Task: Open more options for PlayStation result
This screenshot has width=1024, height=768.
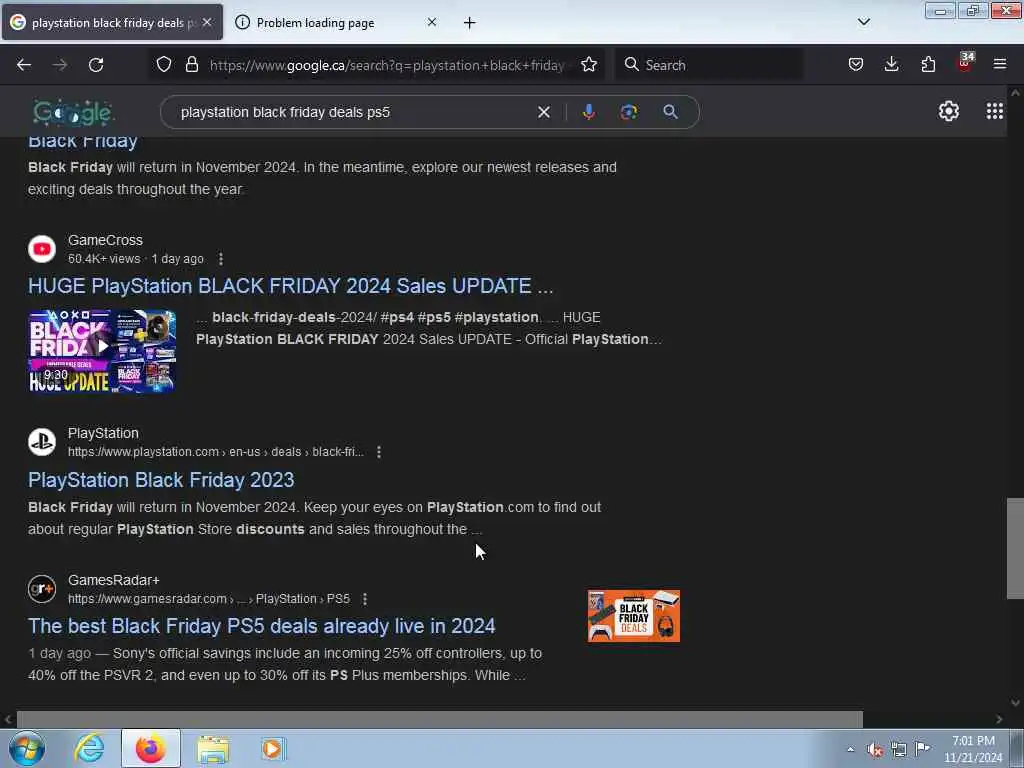Action: [379, 452]
